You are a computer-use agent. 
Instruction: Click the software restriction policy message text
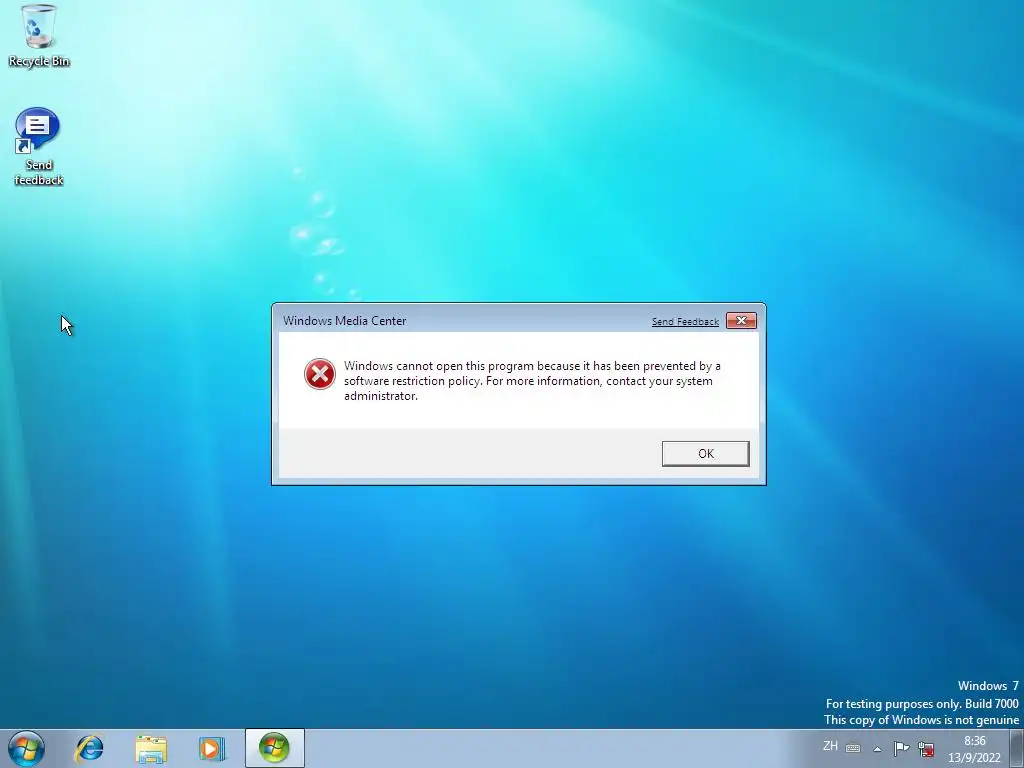532,381
